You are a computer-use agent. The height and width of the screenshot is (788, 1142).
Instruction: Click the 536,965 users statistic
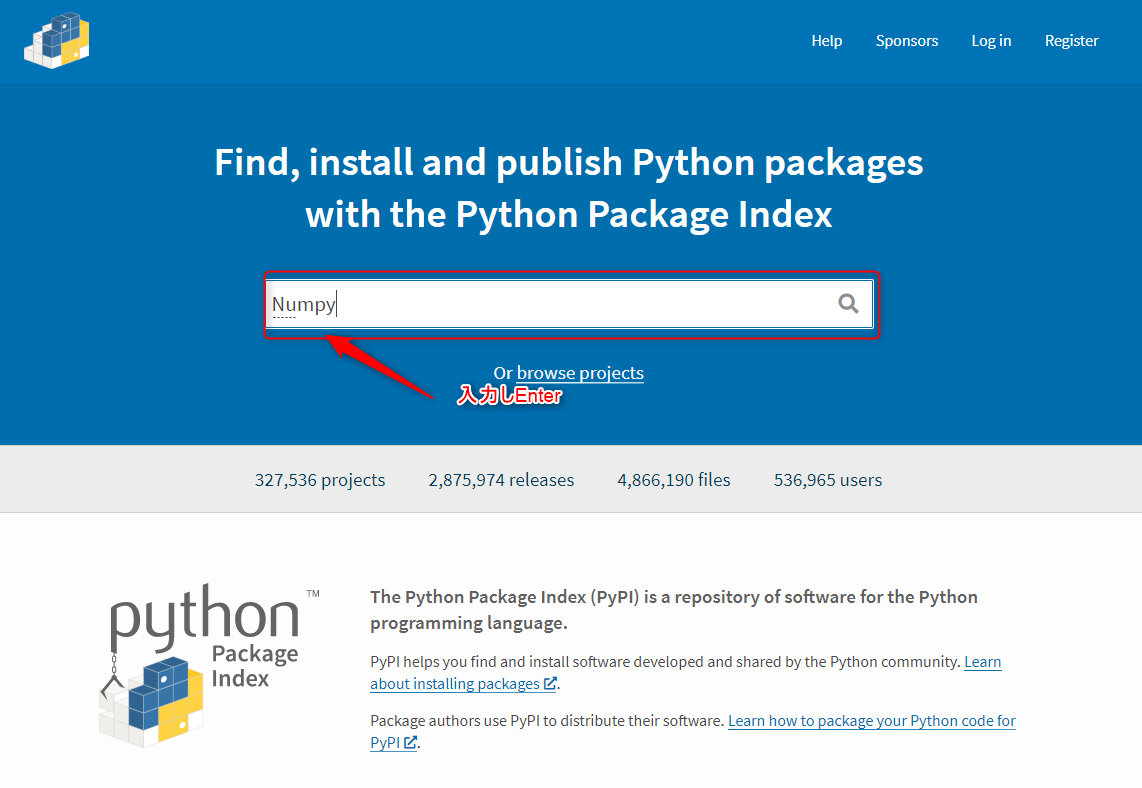tap(827, 480)
